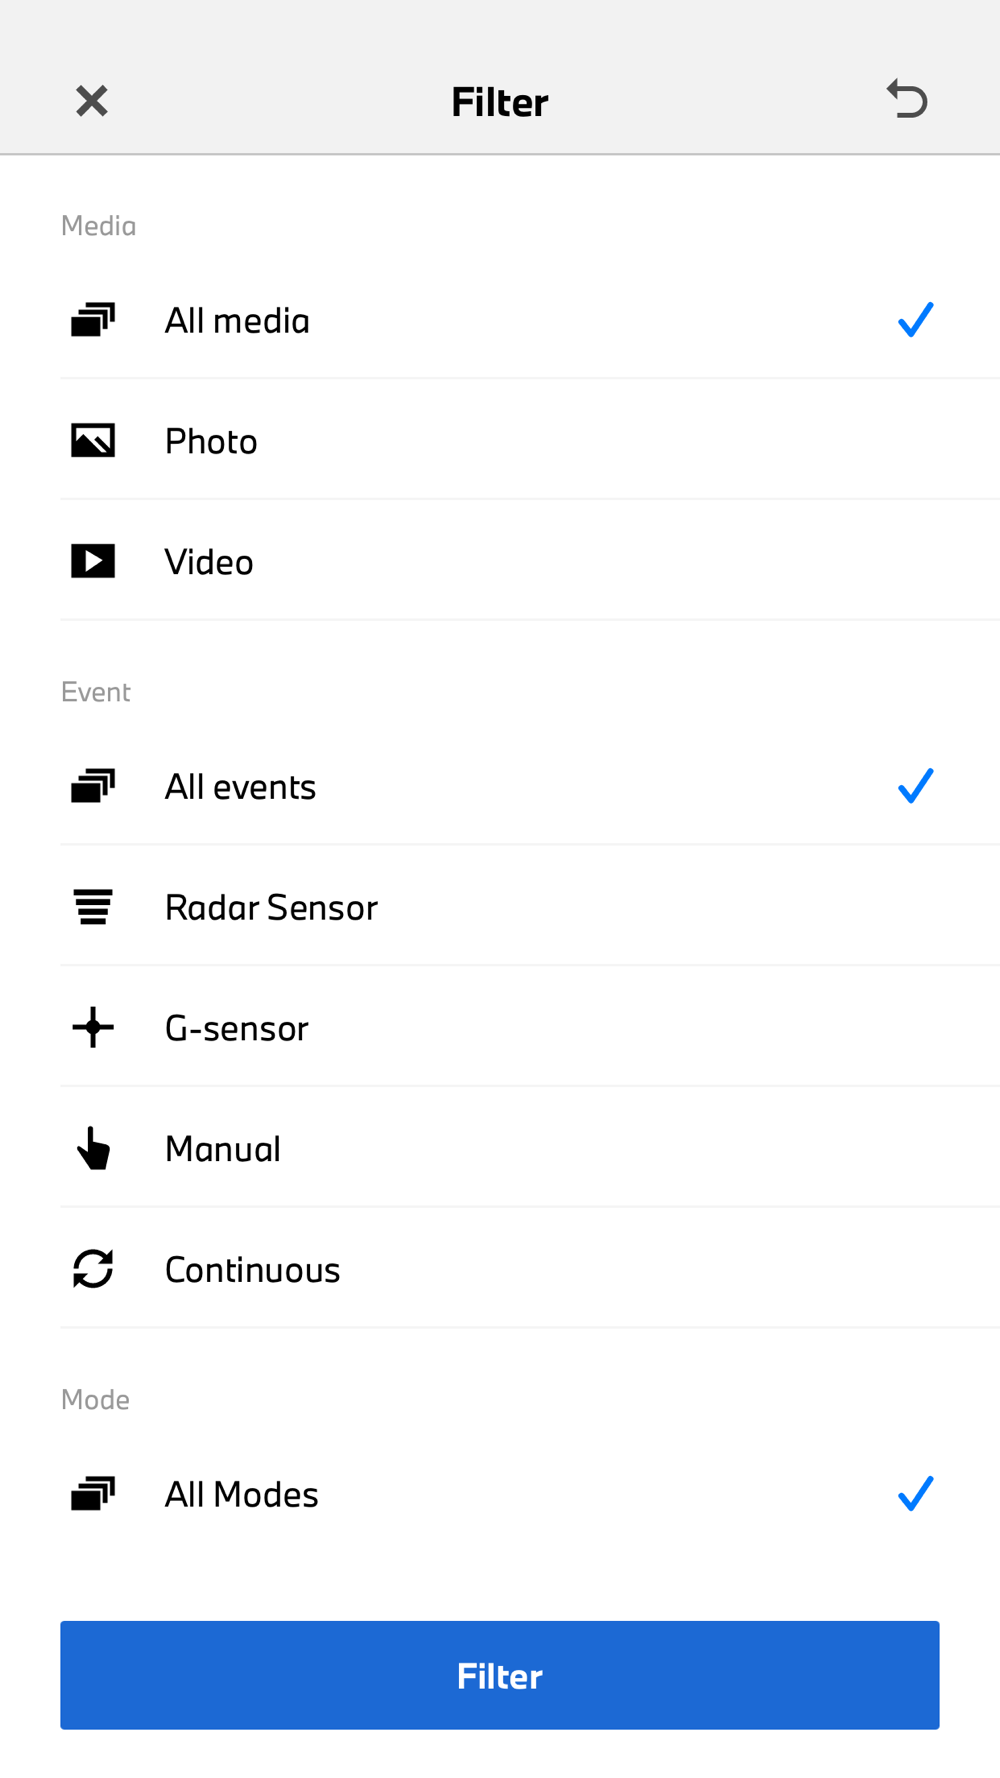Screen dimensions: 1000x1778
Task: Toggle the All Modes checkmark
Action: click(x=915, y=1494)
